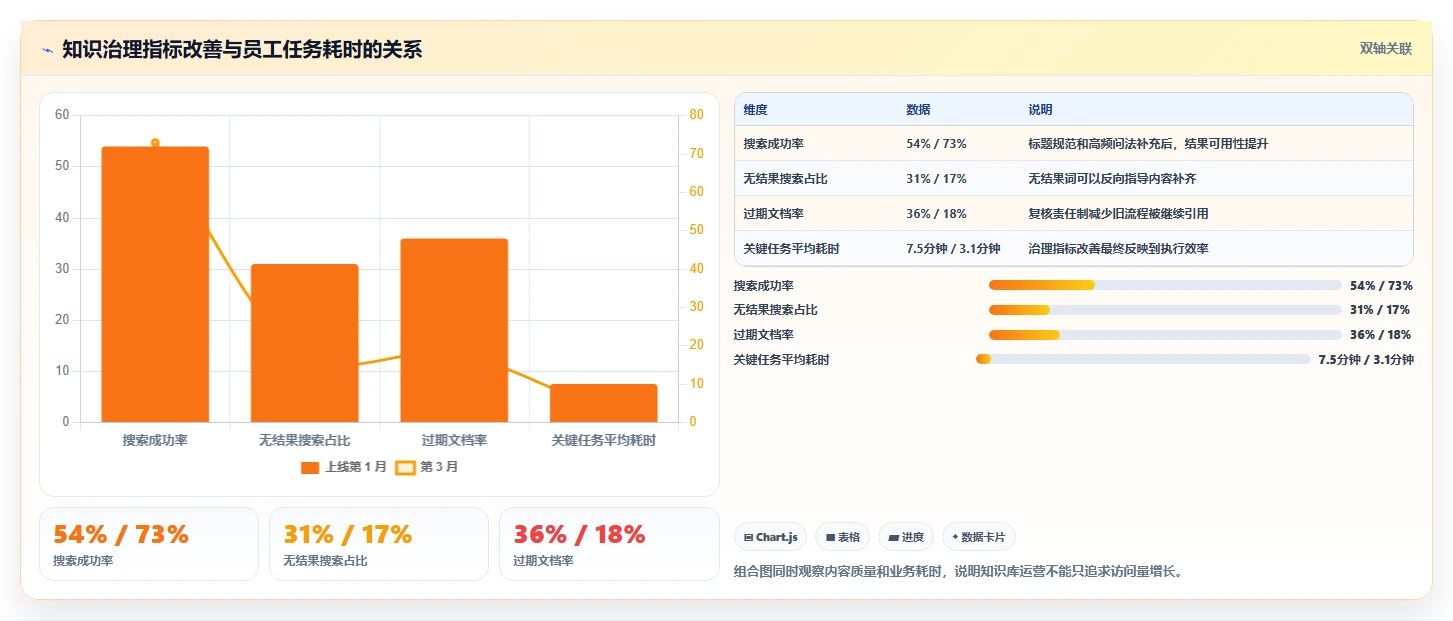Screen dimensions: 1453x621
Task: Toggle the 上线第 1 月 legend series
Action: click(343, 467)
